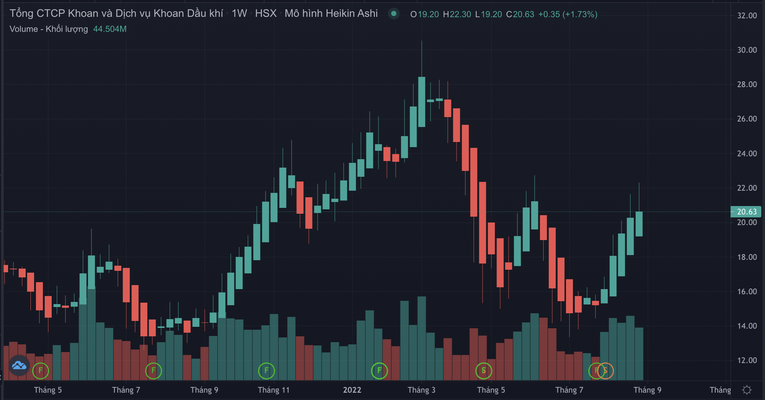This screenshot has height=400, width=765.
Task: Click the Mô hình Heikin Ashi label
Action: click(331, 15)
